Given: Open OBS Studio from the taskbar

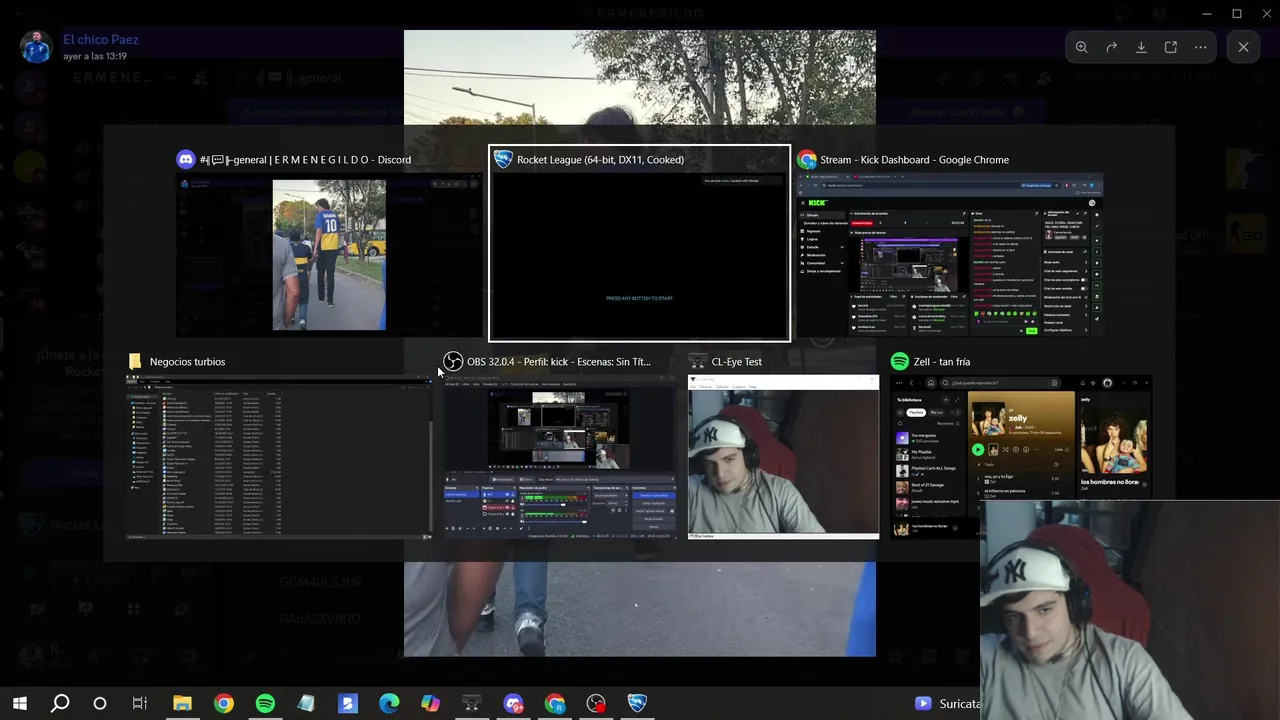Looking at the screenshot, I should [596, 704].
